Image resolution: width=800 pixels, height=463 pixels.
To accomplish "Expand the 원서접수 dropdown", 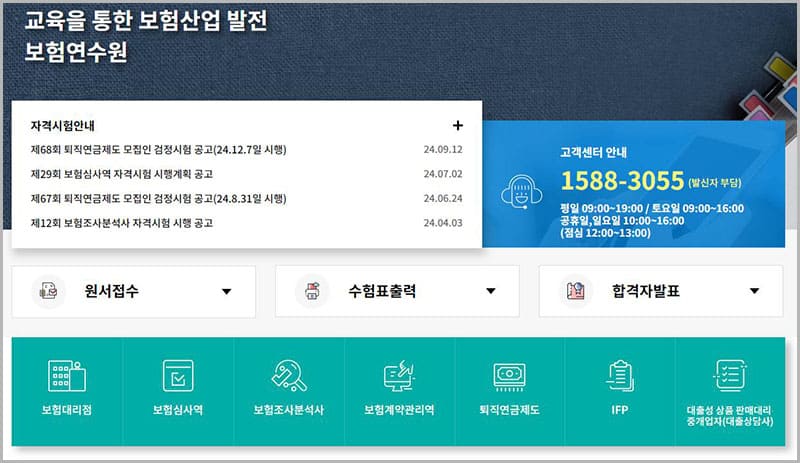I will pos(226,292).
